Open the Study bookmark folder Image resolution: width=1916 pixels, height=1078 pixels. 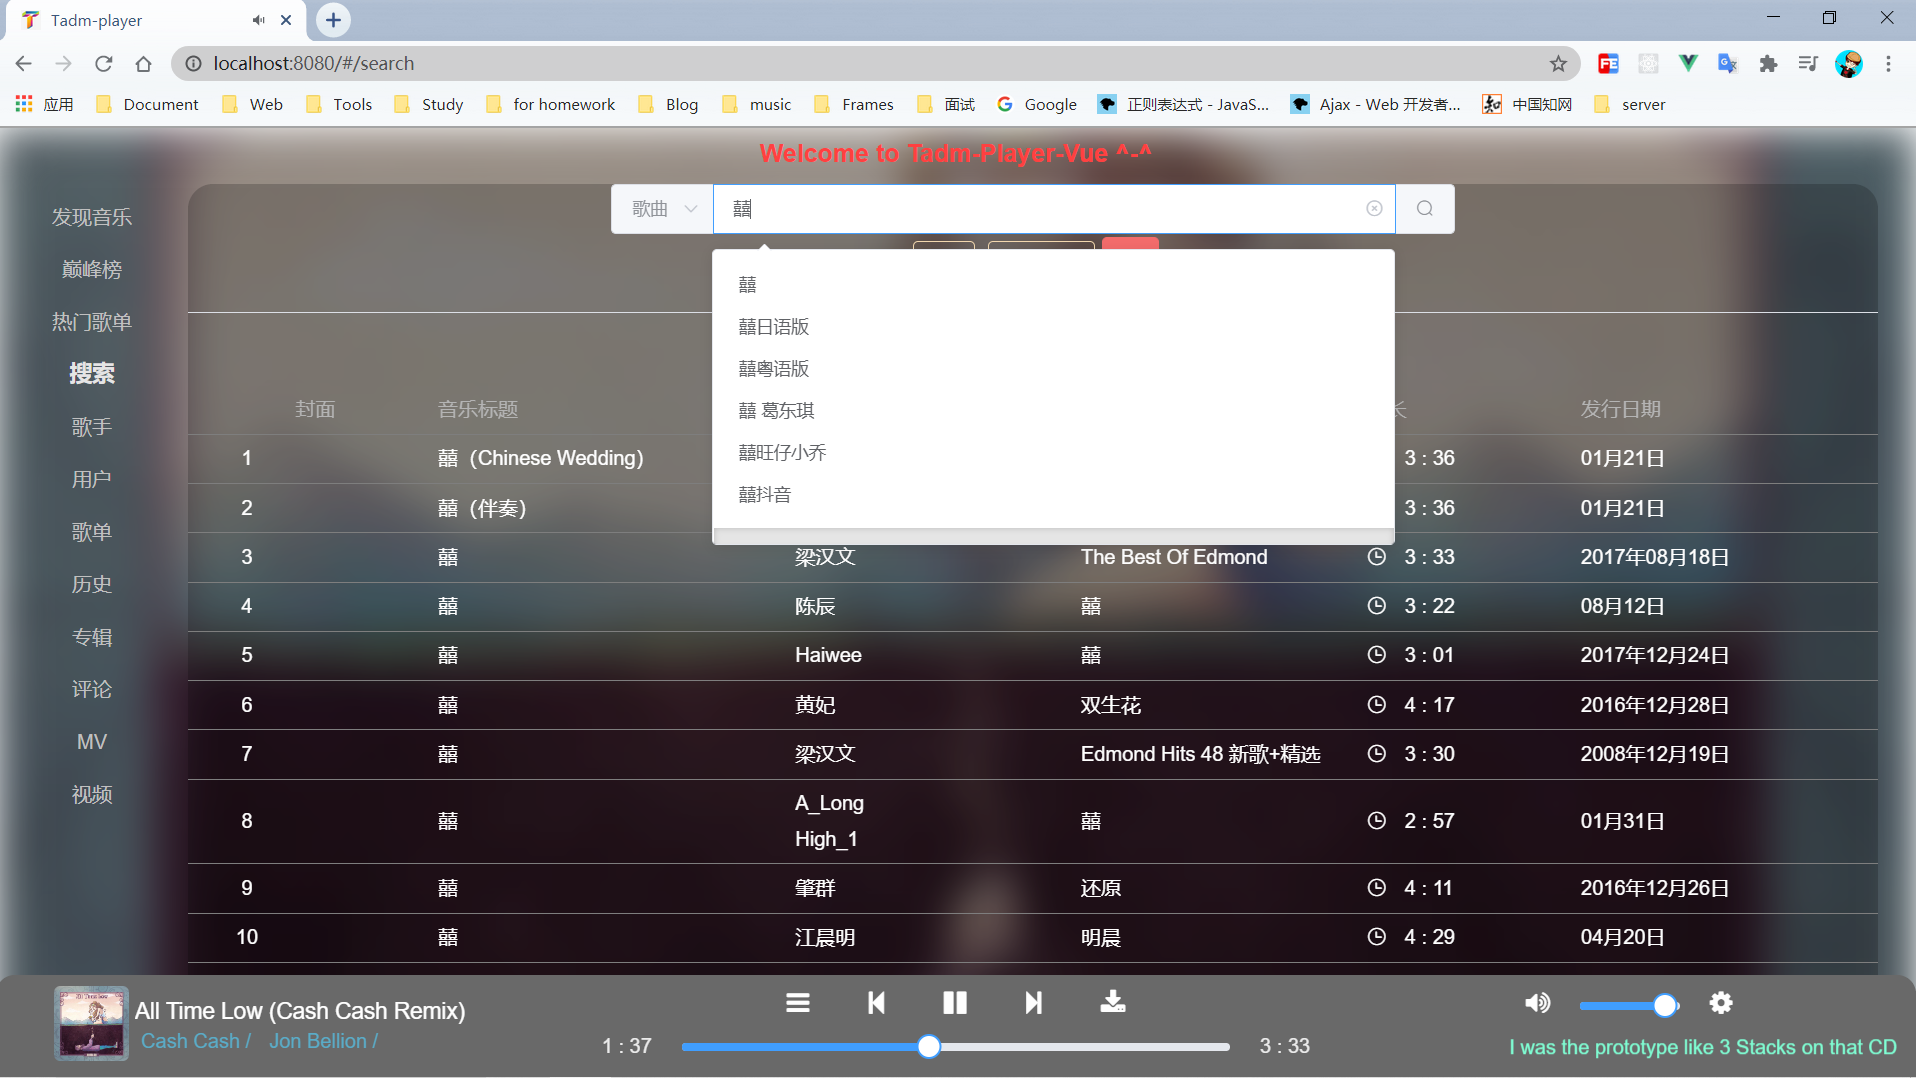pos(429,104)
